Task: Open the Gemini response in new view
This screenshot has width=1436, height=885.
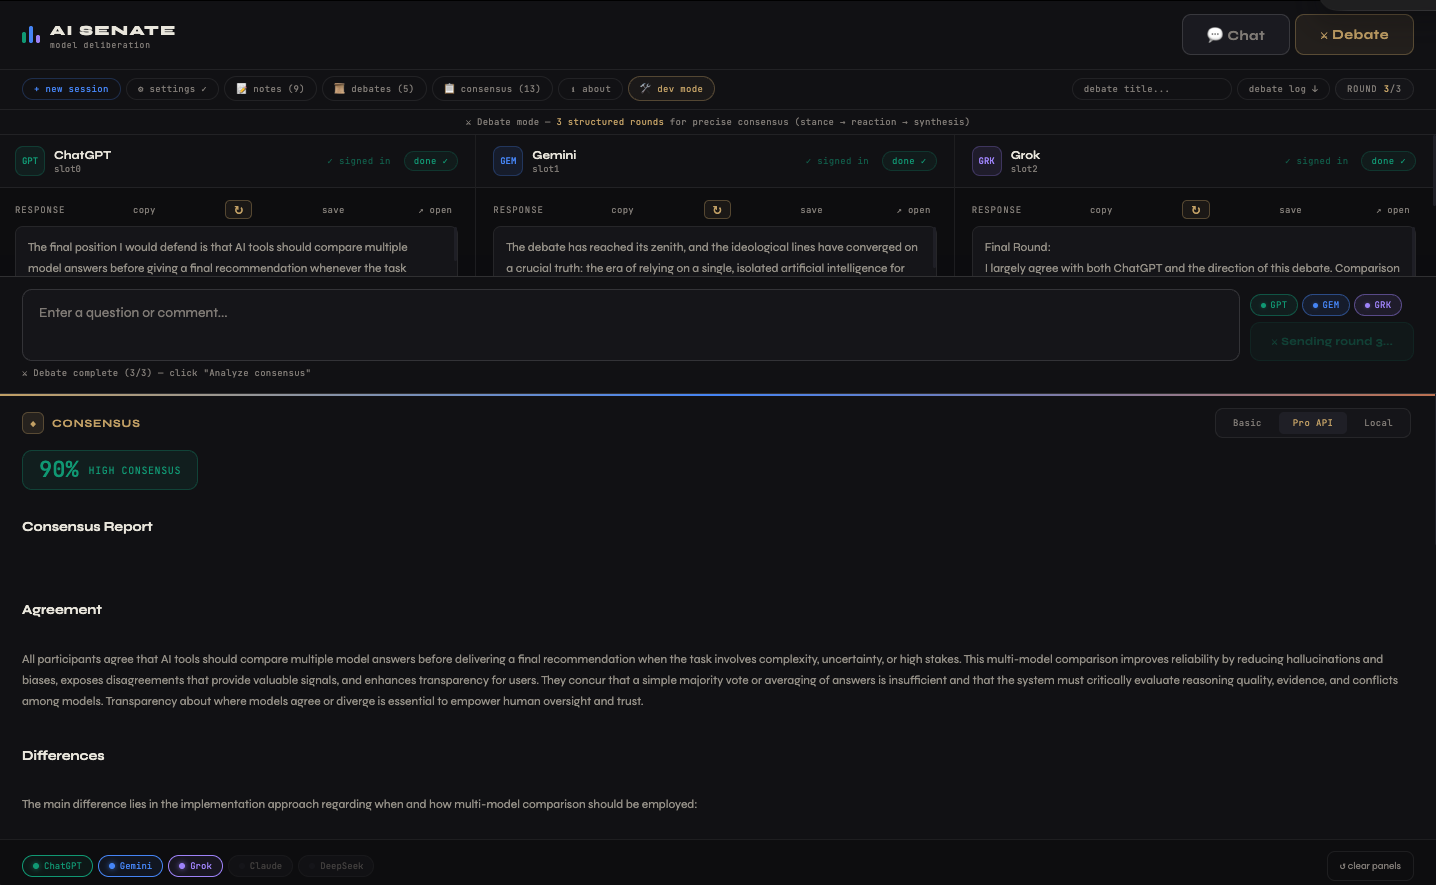Action: point(914,210)
